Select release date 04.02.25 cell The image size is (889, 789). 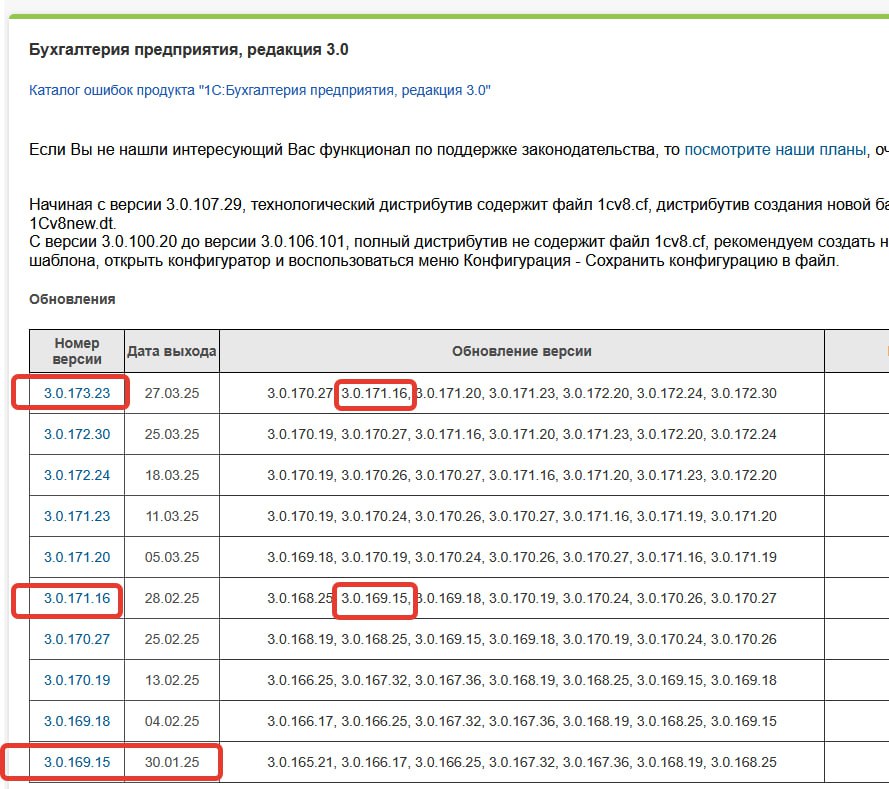click(x=172, y=721)
